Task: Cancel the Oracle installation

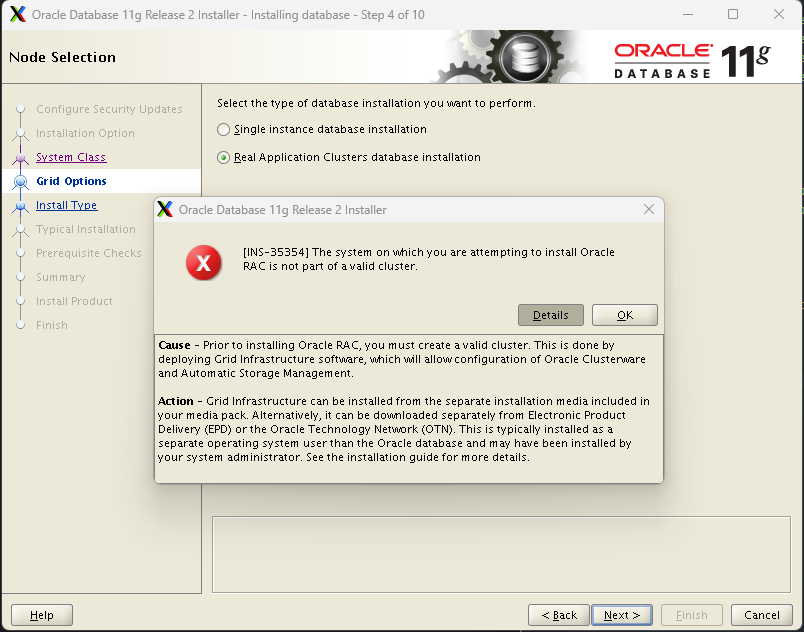Action: pos(761,615)
